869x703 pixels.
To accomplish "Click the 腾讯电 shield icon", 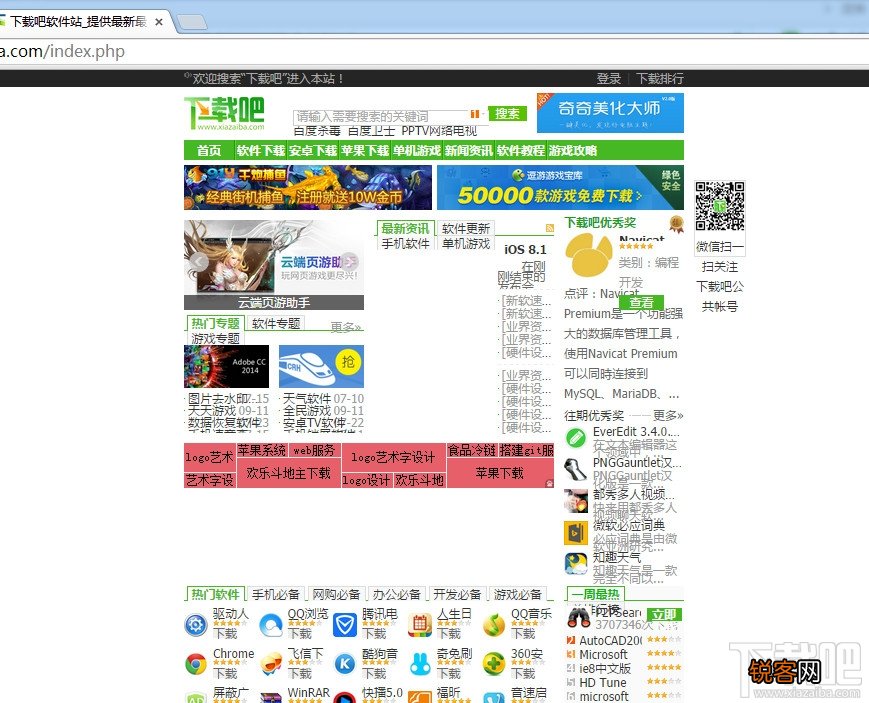I will 345,625.
